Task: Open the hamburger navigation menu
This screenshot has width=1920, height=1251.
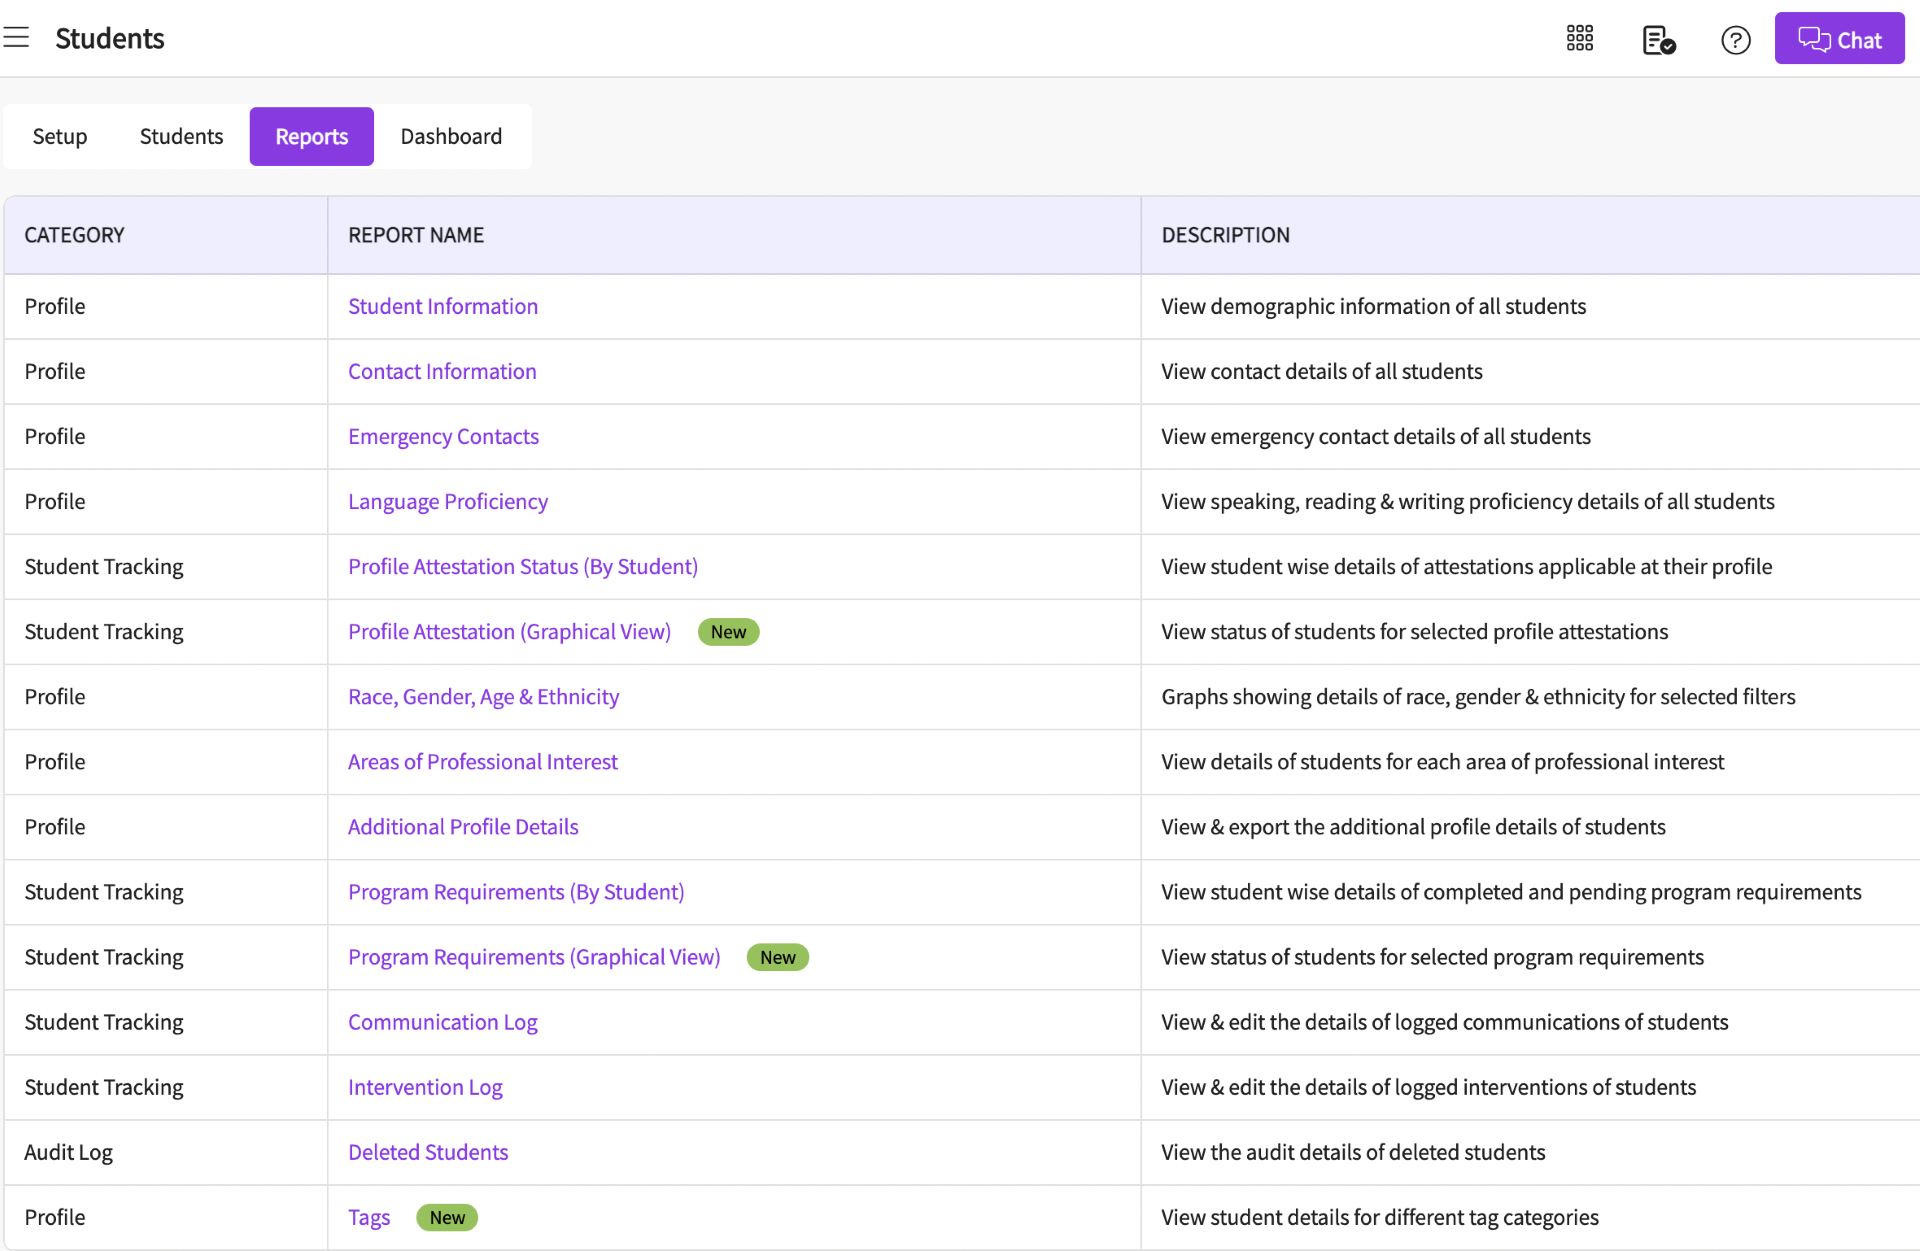Action: (x=16, y=38)
